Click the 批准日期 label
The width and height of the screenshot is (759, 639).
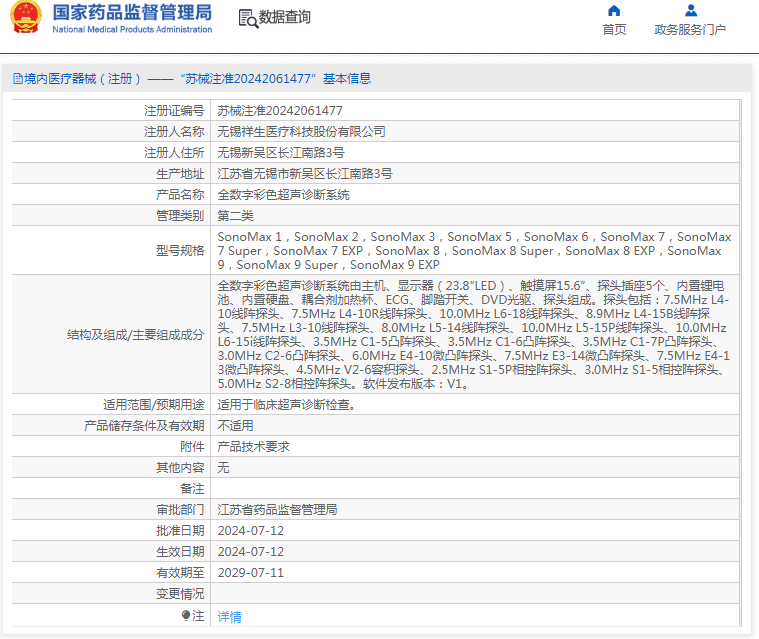click(x=180, y=531)
